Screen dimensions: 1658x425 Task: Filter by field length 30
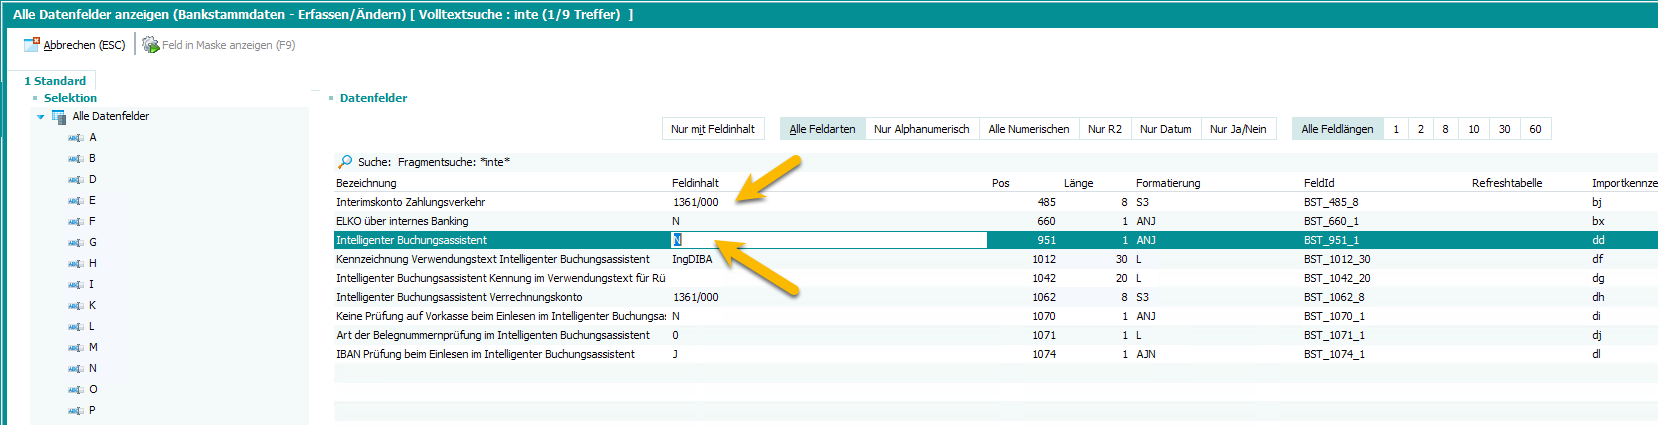click(1504, 129)
